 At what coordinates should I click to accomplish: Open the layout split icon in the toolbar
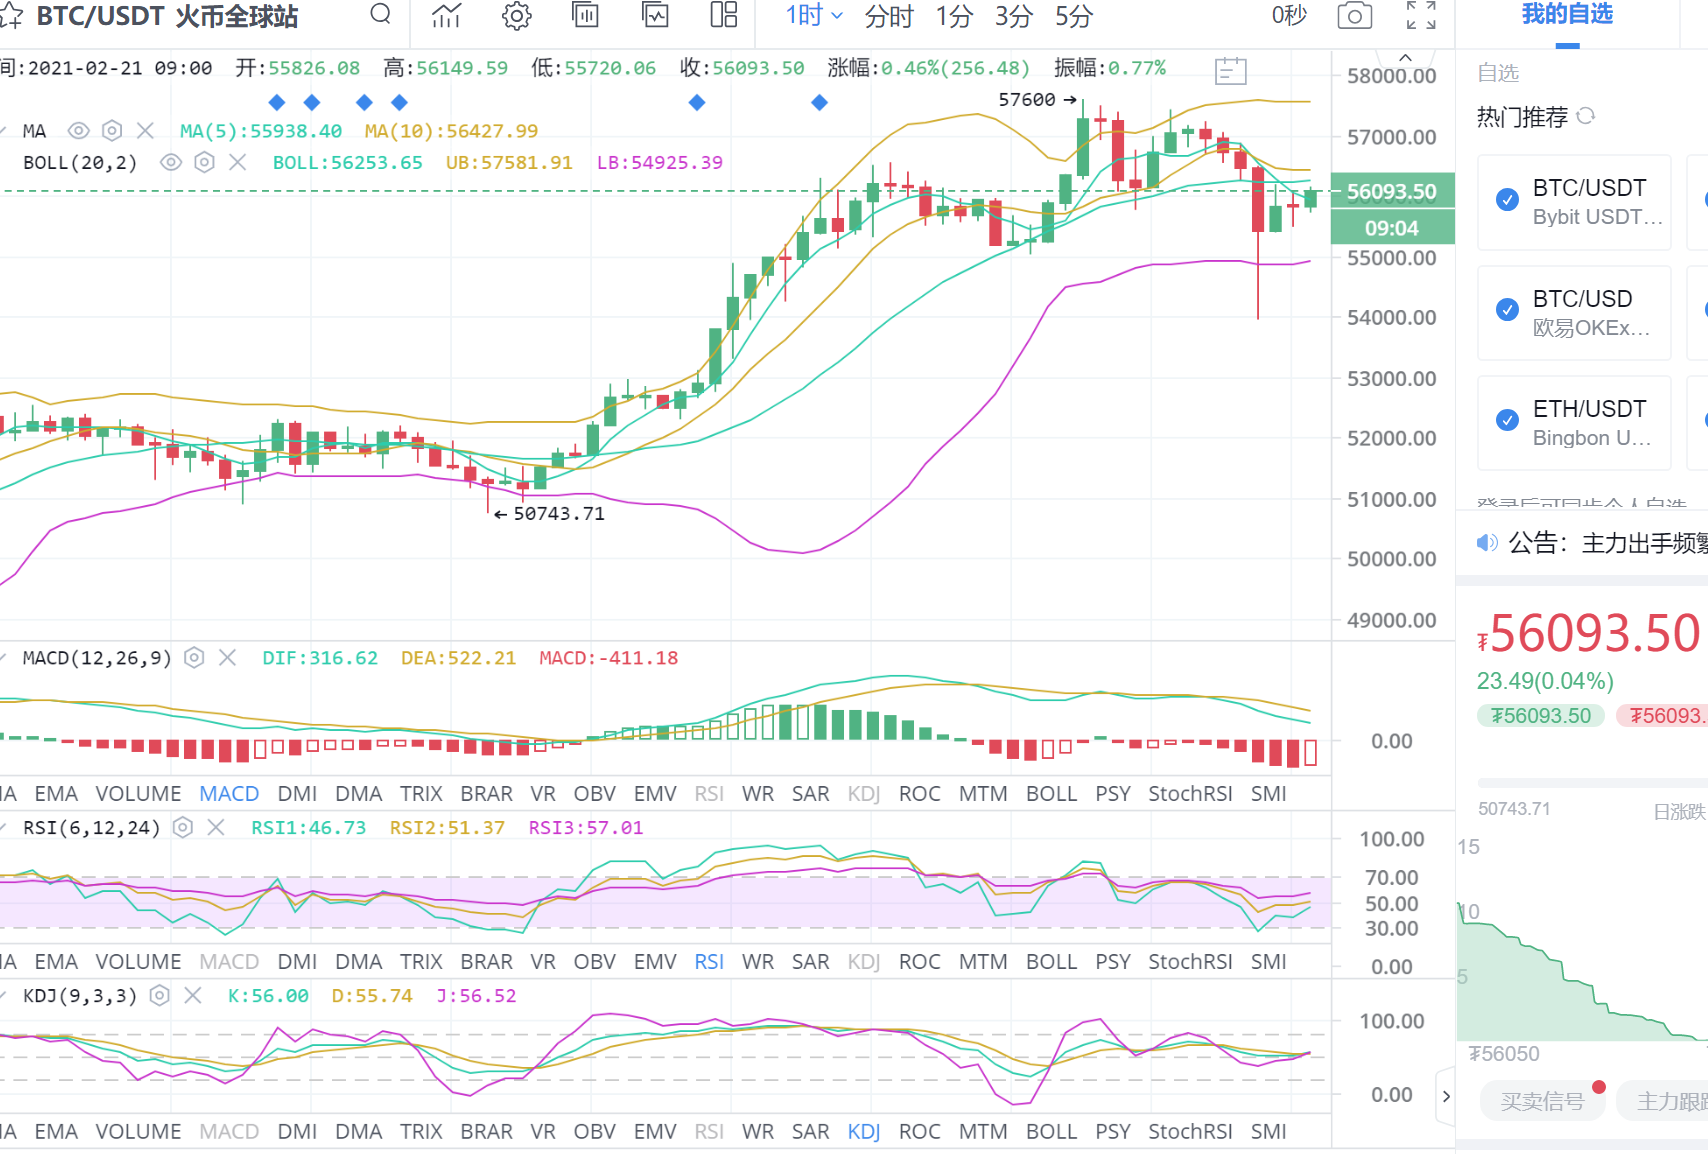point(722,16)
